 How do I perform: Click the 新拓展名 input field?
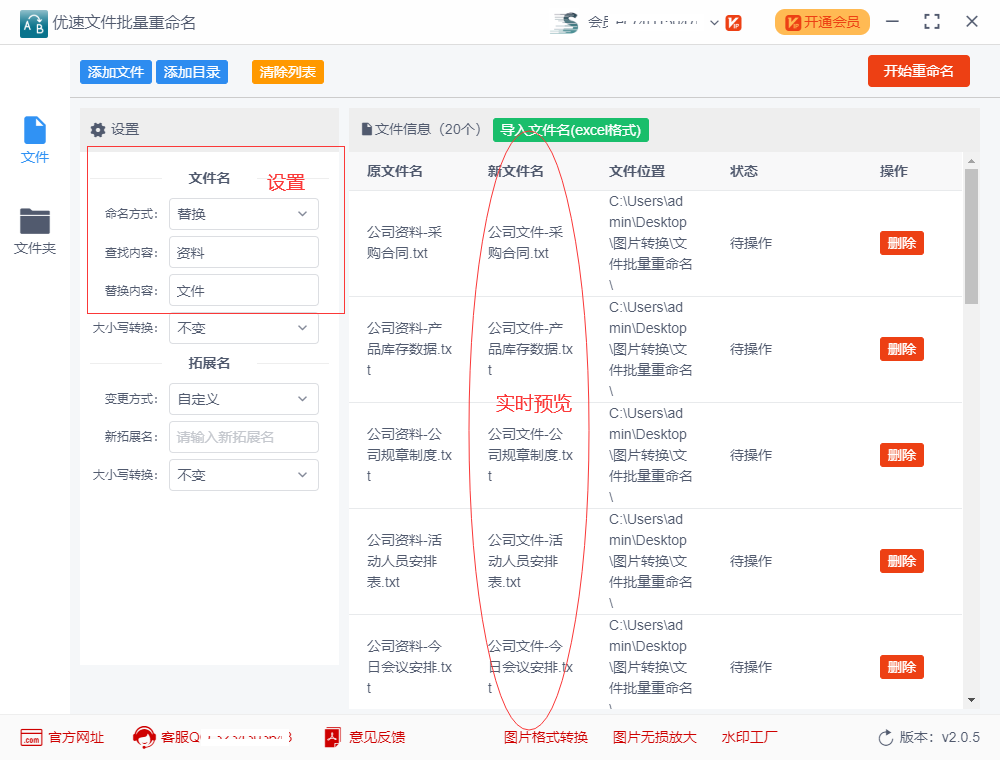pos(243,437)
